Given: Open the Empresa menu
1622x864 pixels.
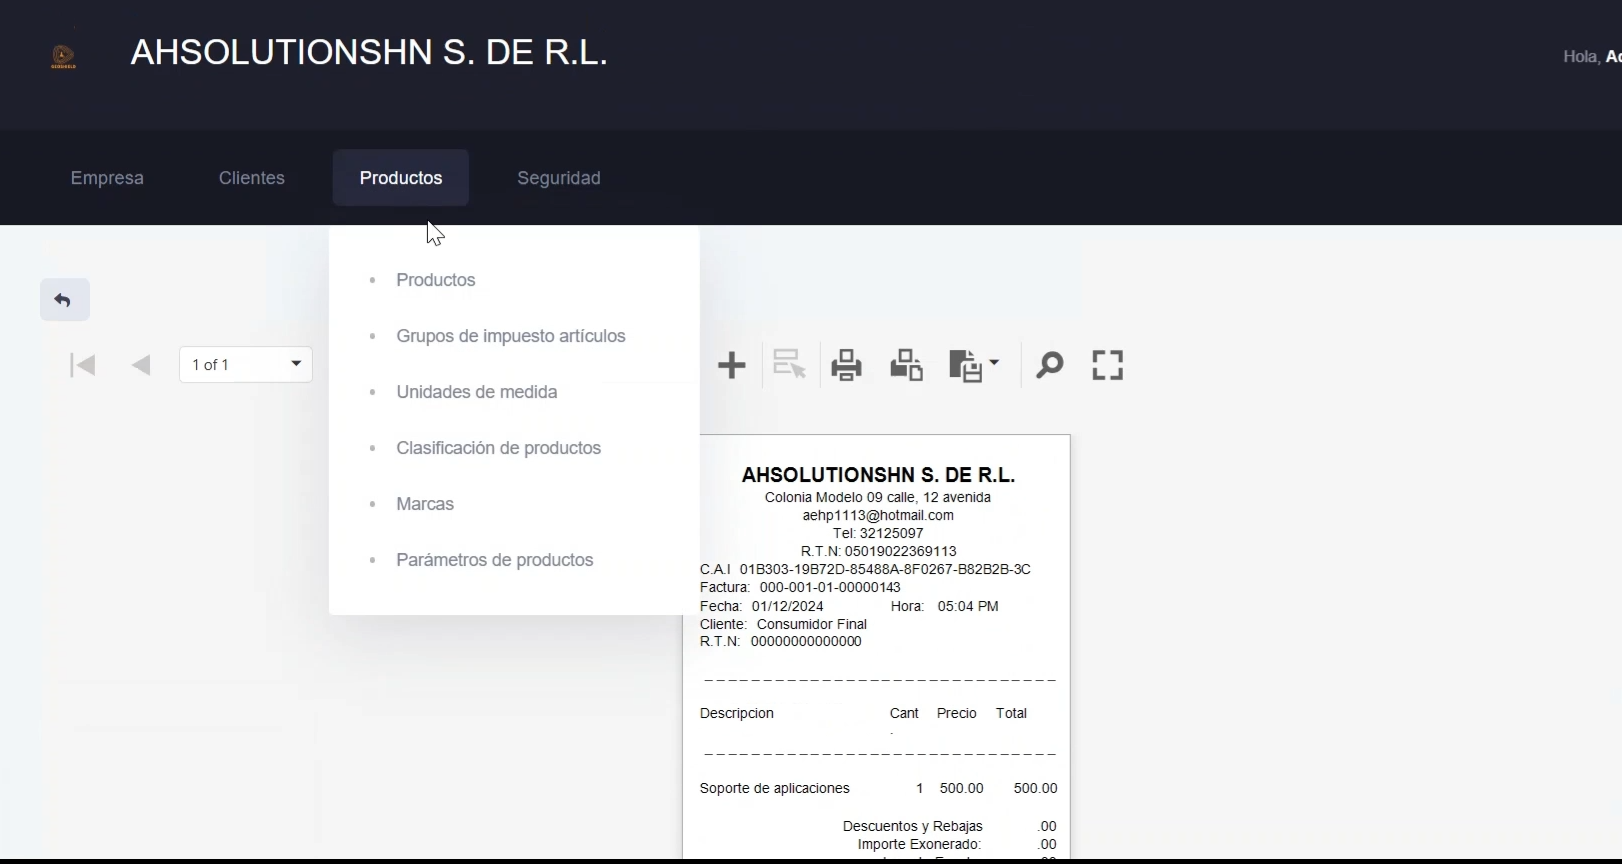Looking at the screenshot, I should point(107,178).
